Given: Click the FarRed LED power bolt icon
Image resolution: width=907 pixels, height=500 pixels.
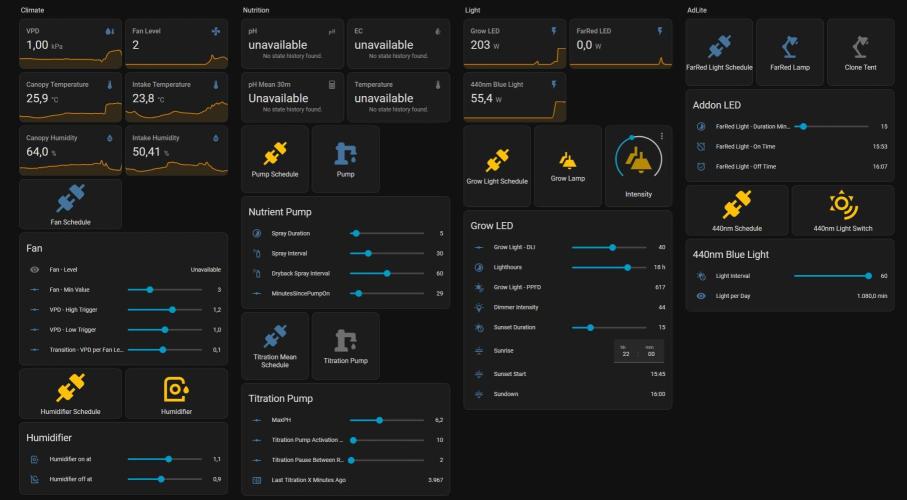Looking at the screenshot, I should 660,31.
